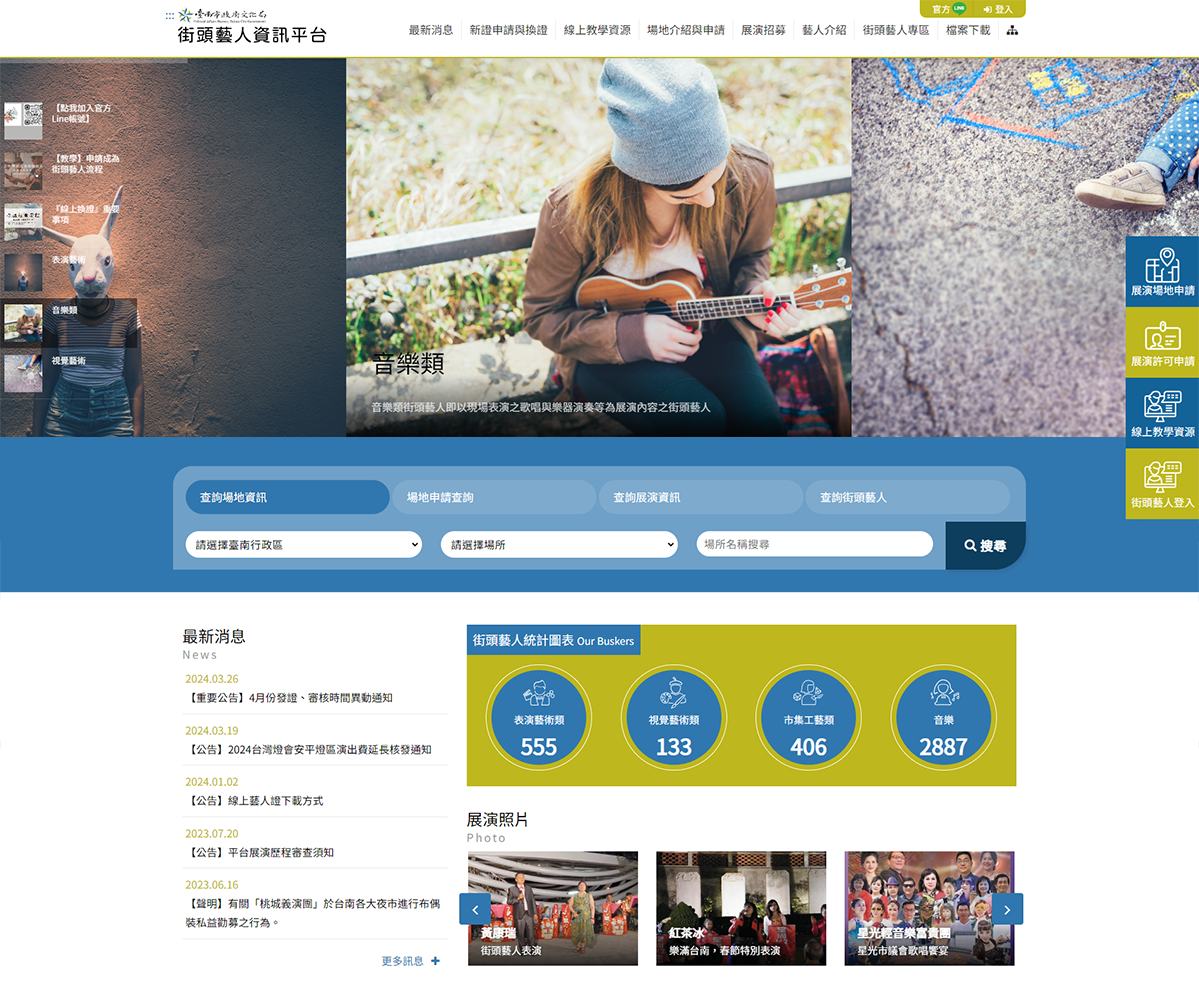Open the 最新消息 nav menu
The height and width of the screenshot is (1006, 1199).
click(431, 31)
